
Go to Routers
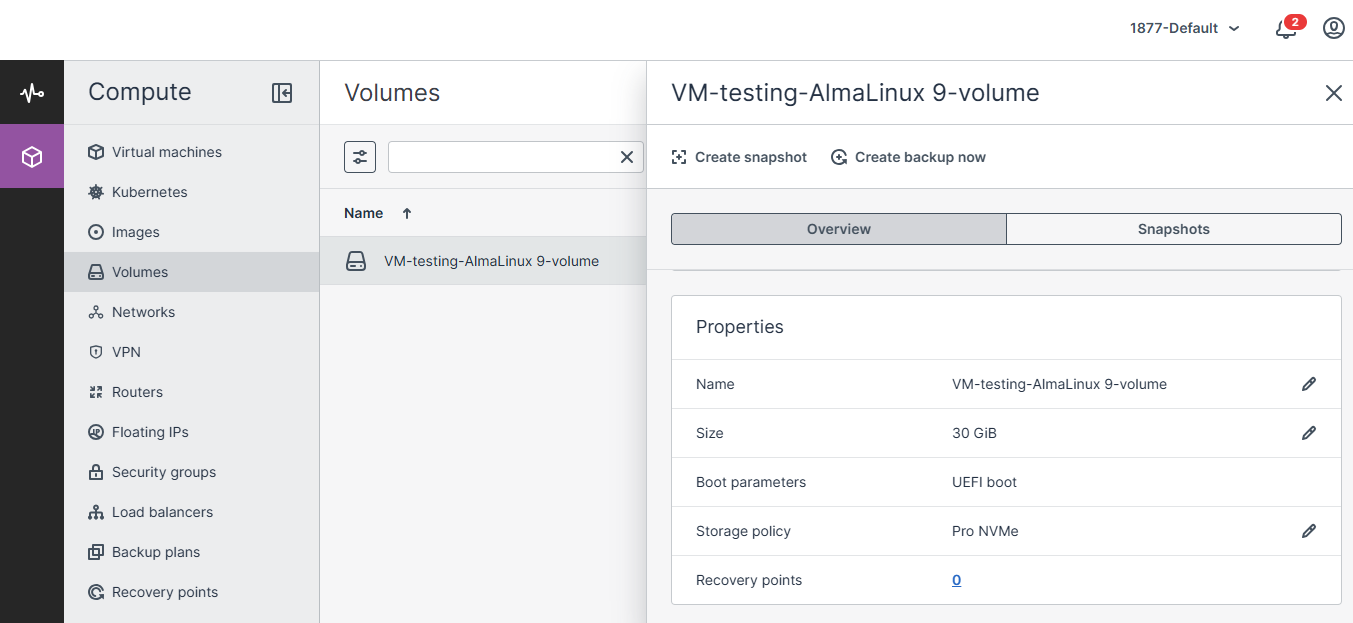tap(192, 392)
